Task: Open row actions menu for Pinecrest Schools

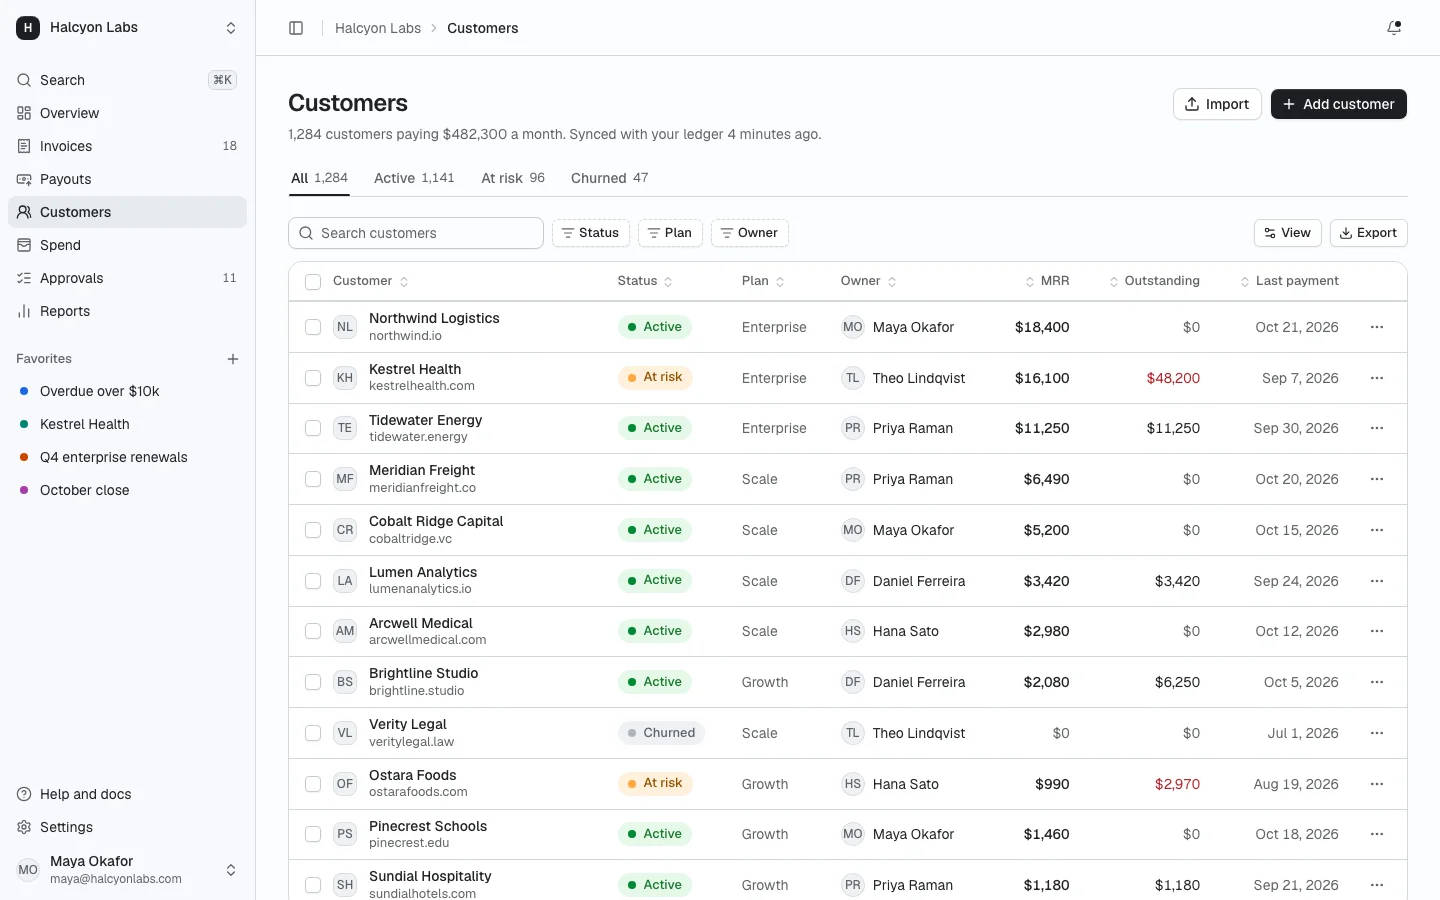Action: pyautogui.click(x=1377, y=834)
